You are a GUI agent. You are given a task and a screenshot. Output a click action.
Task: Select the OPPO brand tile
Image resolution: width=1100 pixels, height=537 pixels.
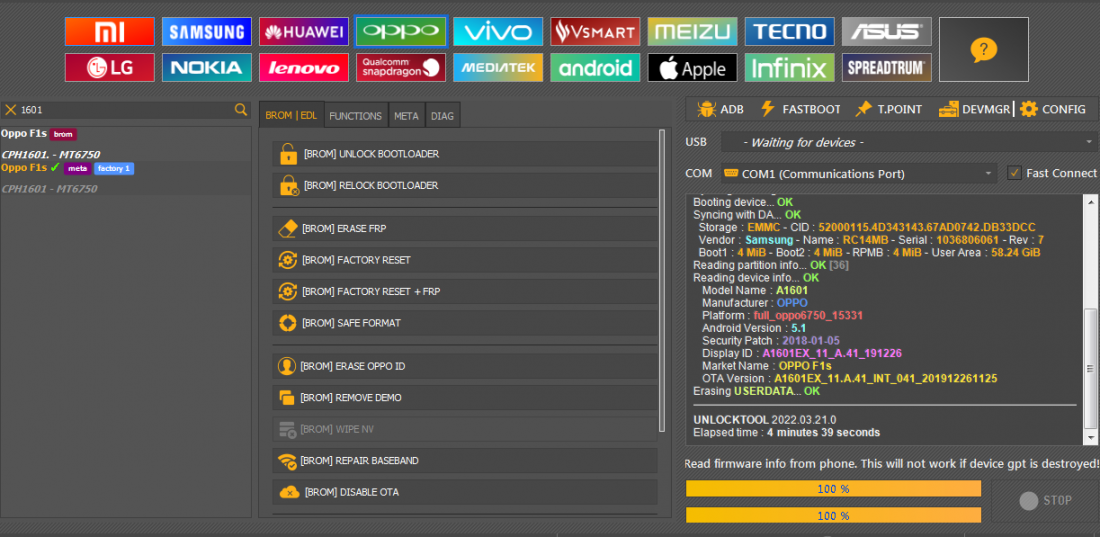tap(401, 32)
